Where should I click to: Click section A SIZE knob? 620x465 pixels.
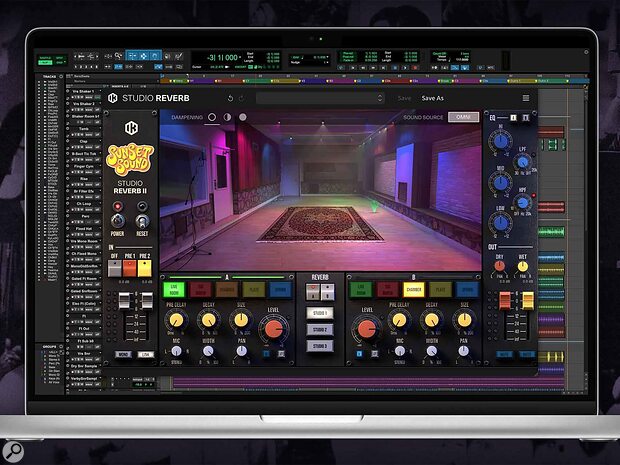point(241,320)
